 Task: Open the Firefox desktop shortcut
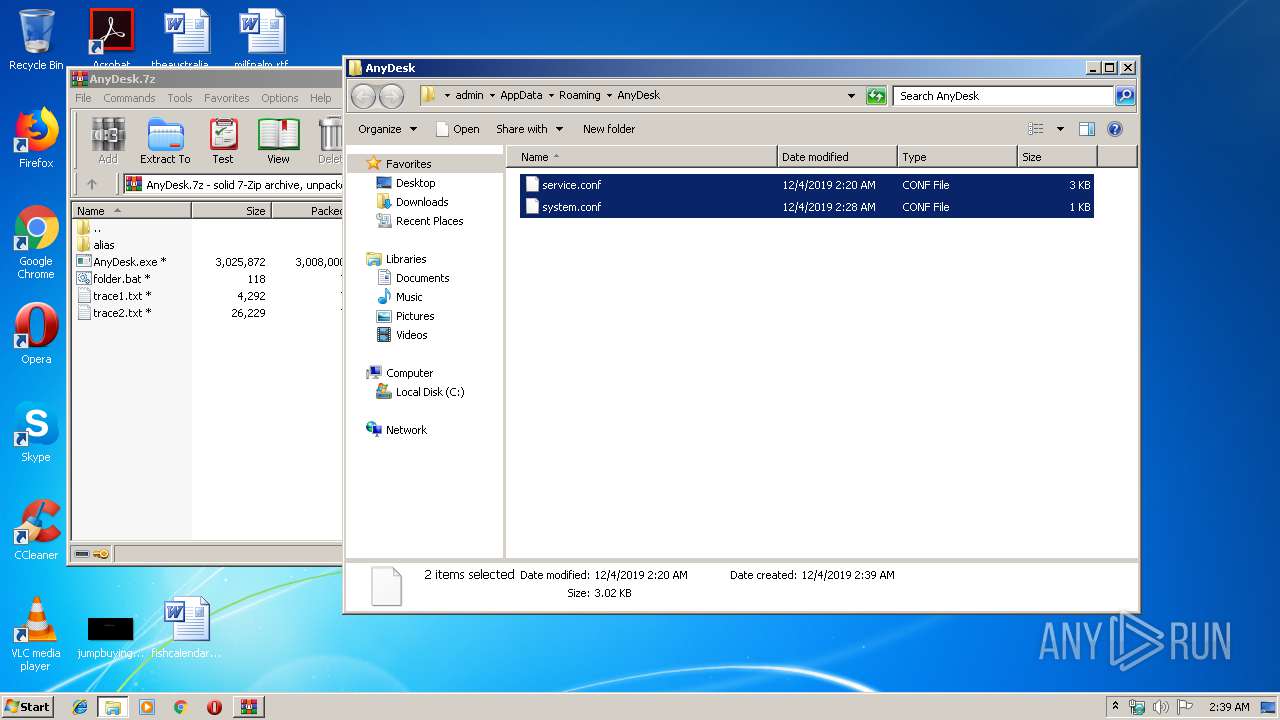(x=36, y=138)
